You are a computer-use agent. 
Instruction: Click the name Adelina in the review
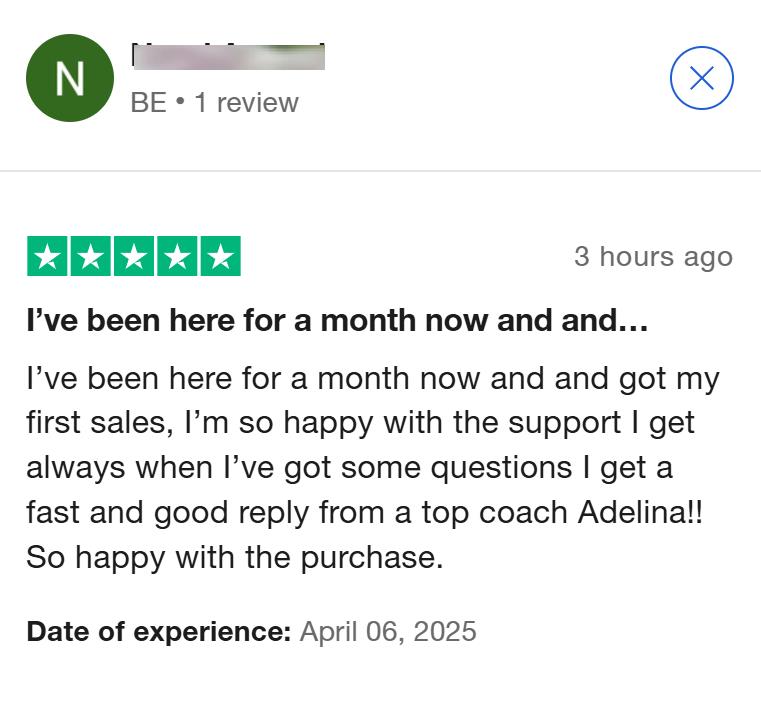click(x=631, y=512)
